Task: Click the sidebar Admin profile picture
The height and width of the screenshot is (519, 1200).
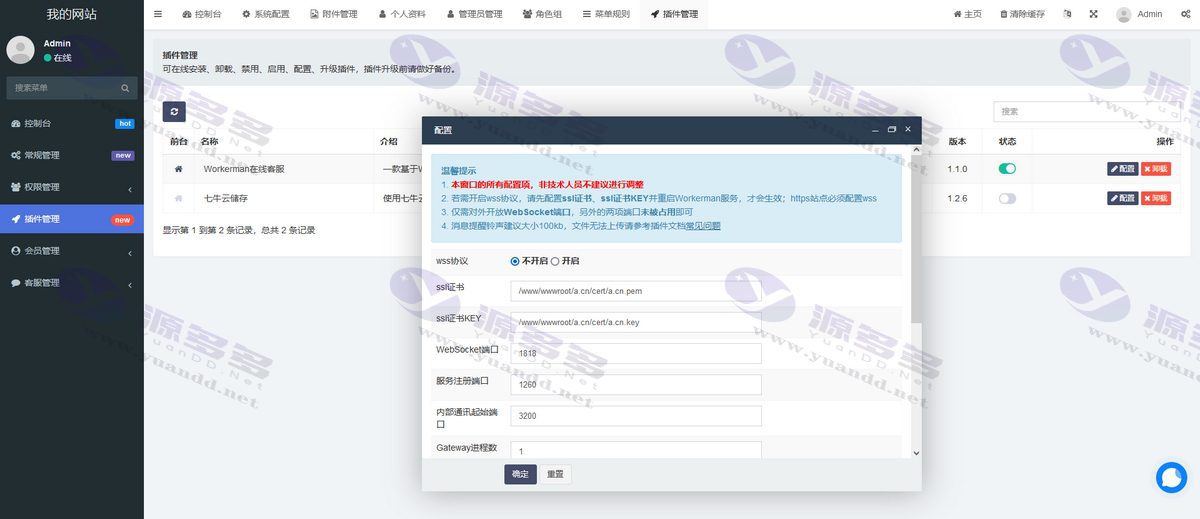Action: pyautogui.click(x=20, y=50)
